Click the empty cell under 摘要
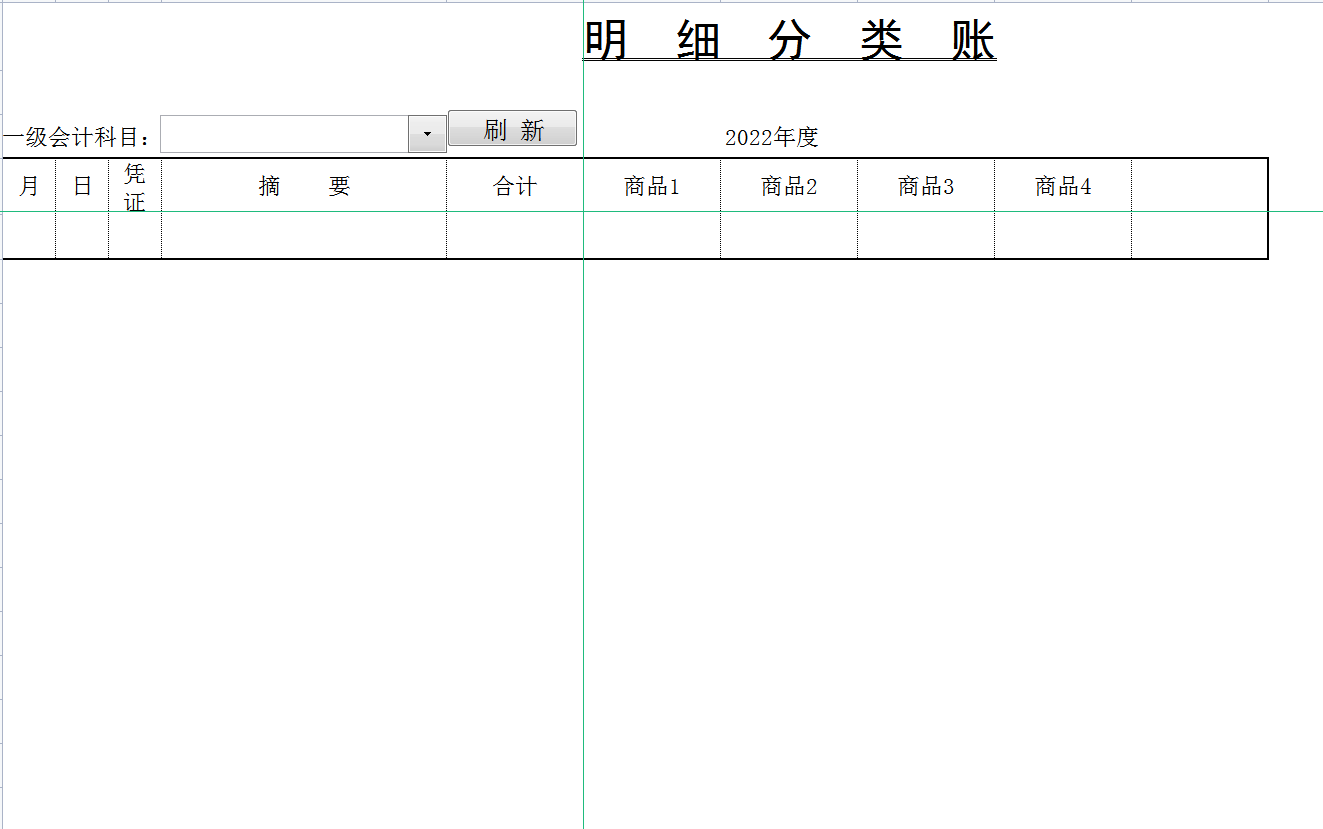Viewport: 1323px width, 829px height. point(304,235)
